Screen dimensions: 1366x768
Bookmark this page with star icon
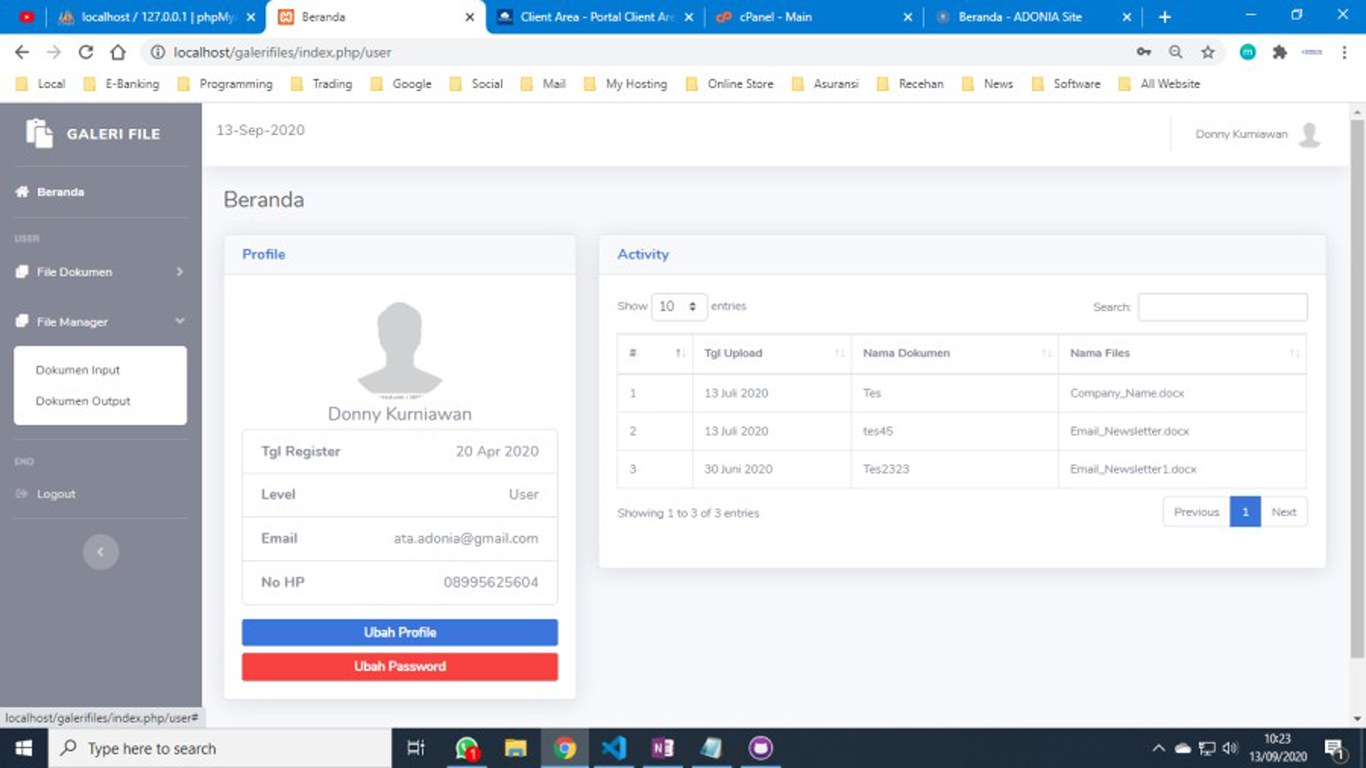tap(1208, 52)
